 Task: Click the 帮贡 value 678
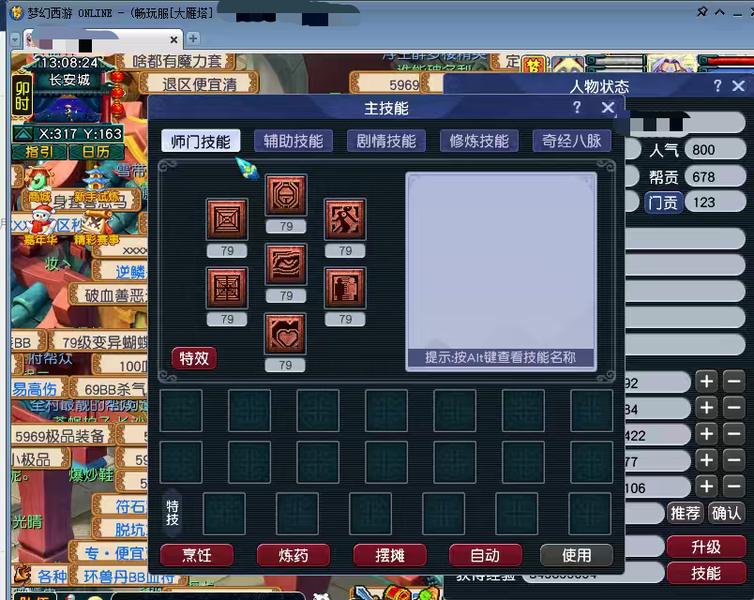tap(715, 177)
